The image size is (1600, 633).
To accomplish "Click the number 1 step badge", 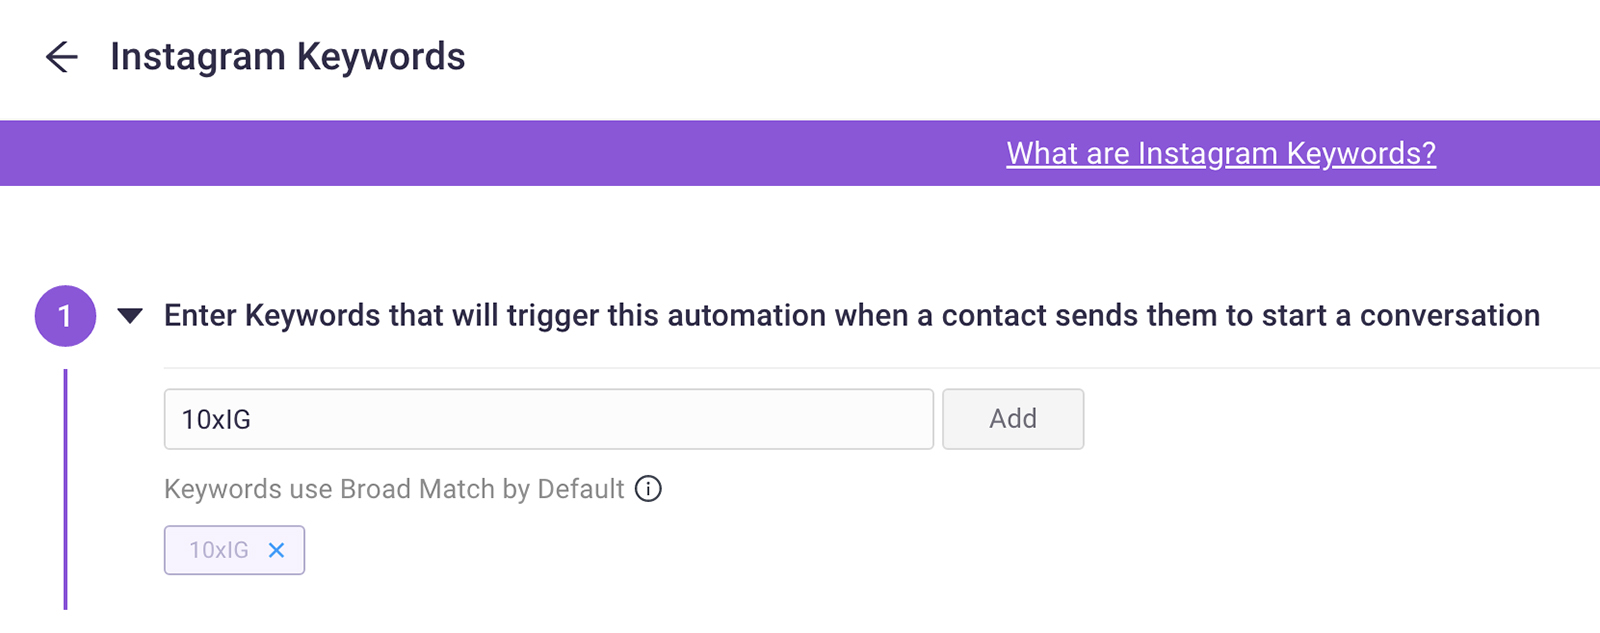I will tap(65, 316).
